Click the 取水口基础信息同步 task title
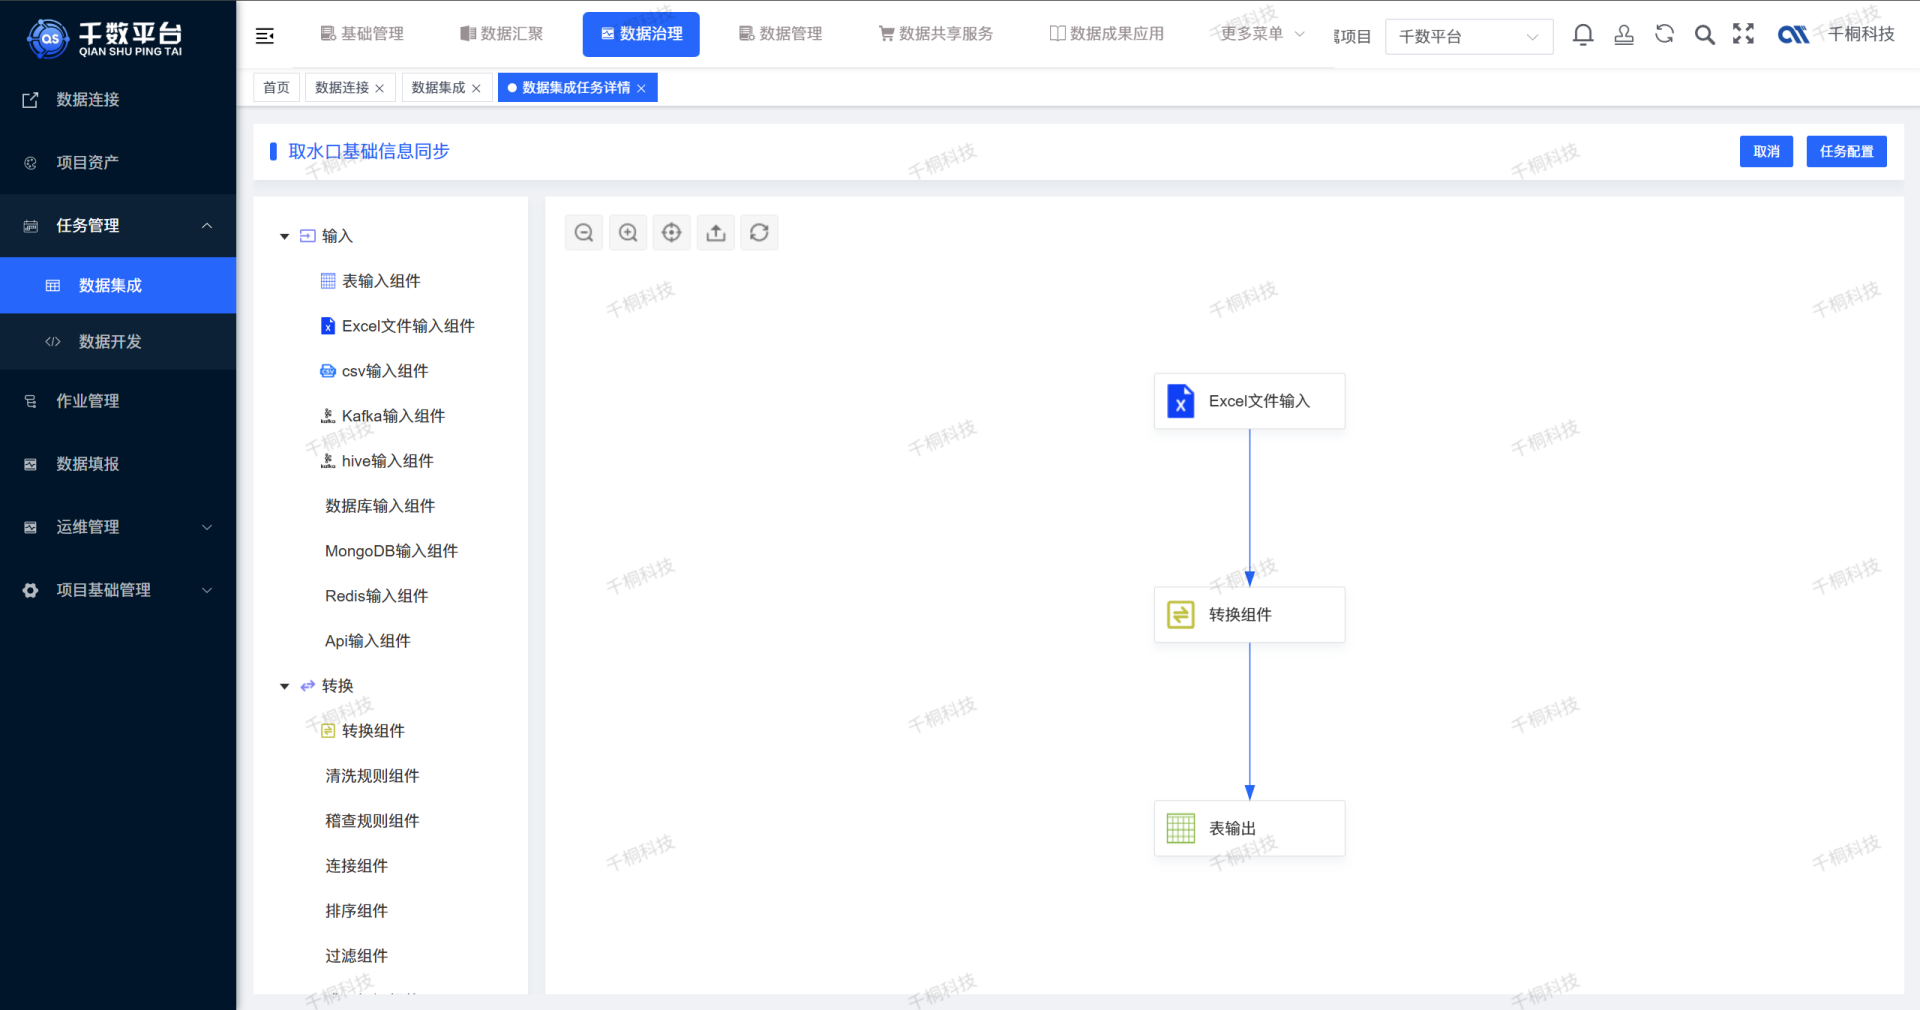 pyautogui.click(x=369, y=152)
